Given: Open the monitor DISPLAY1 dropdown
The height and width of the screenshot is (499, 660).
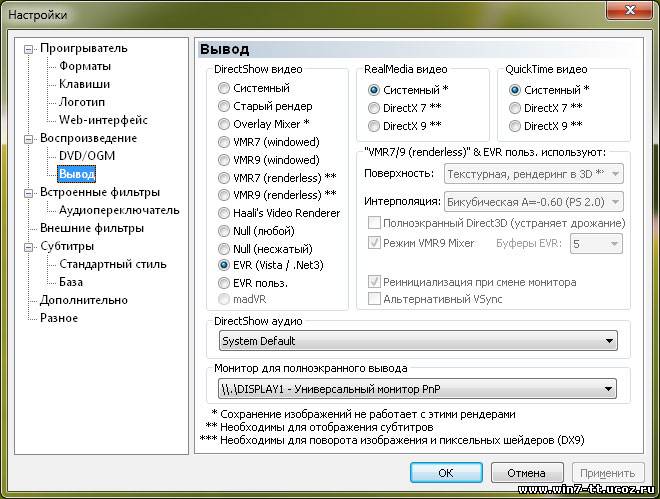Looking at the screenshot, I should click(418, 389).
